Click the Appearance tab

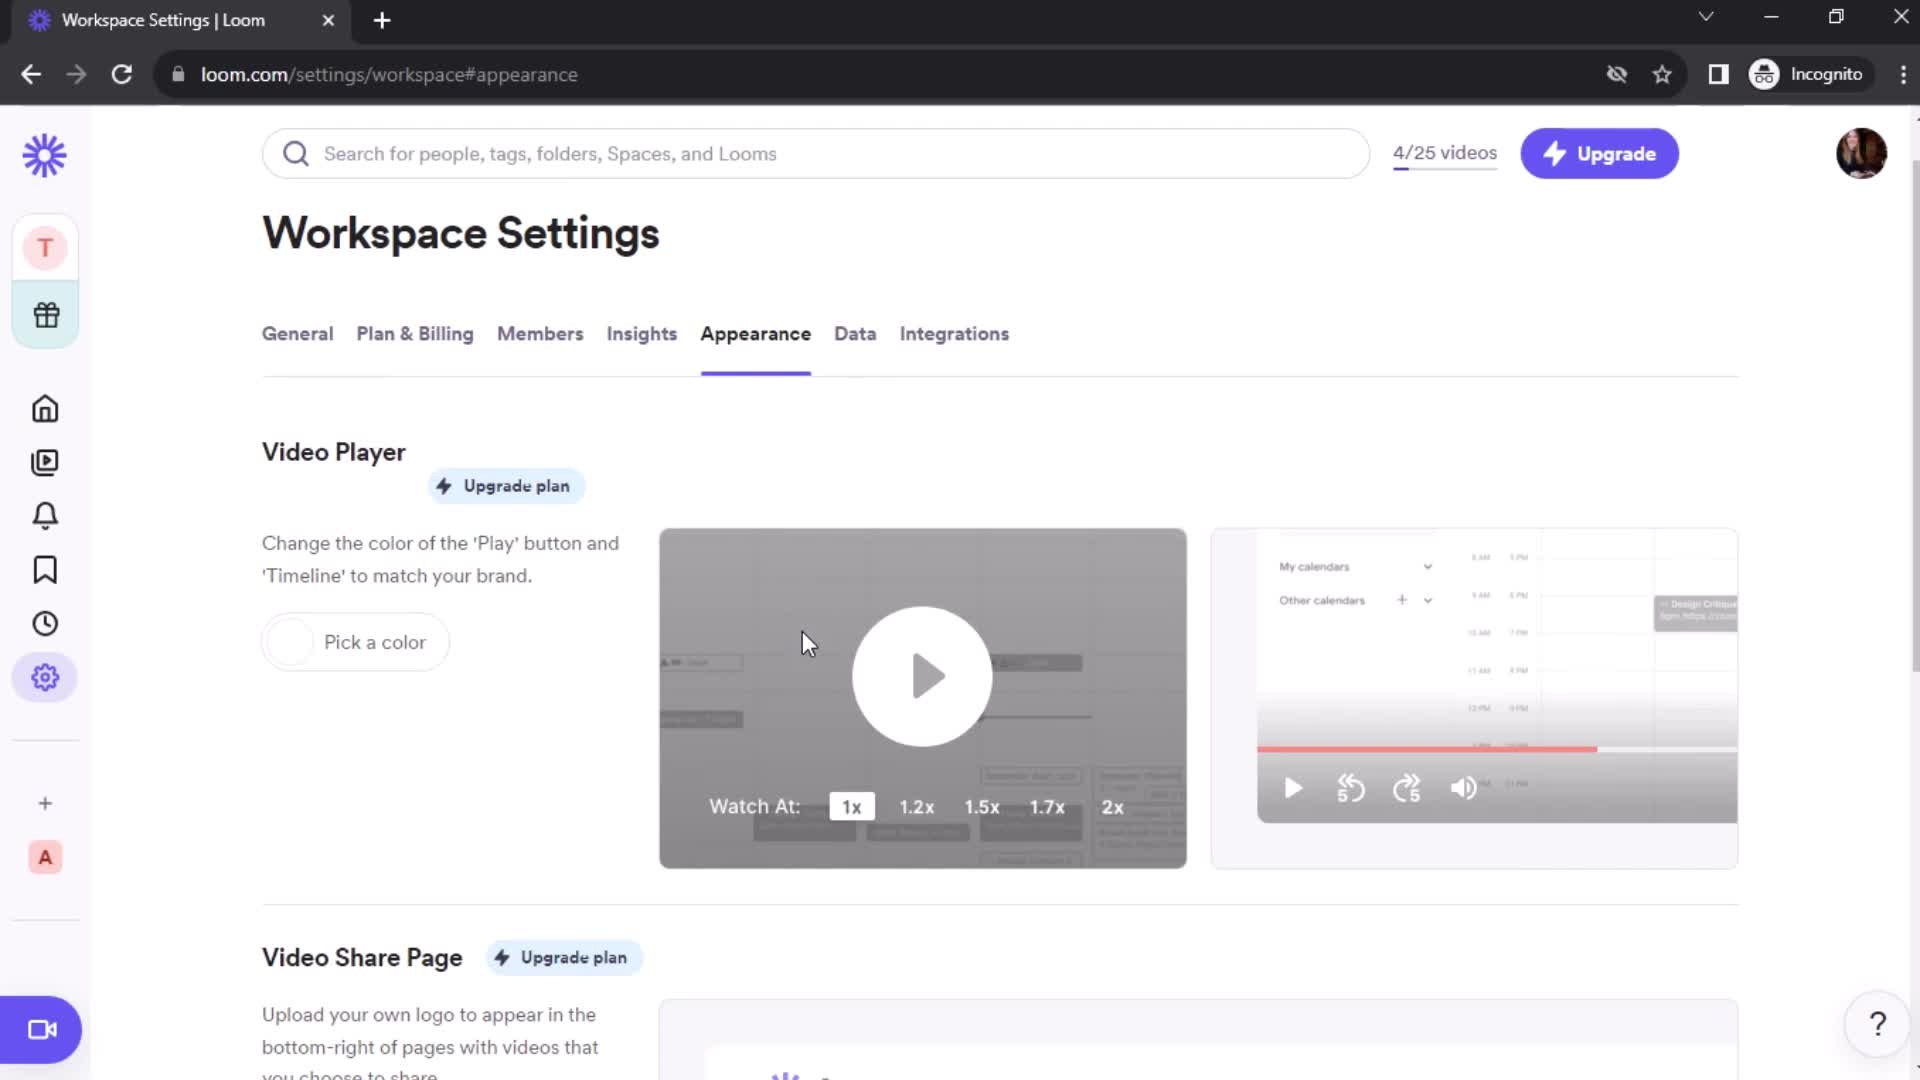pyautogui.click(x=756, y=334)
